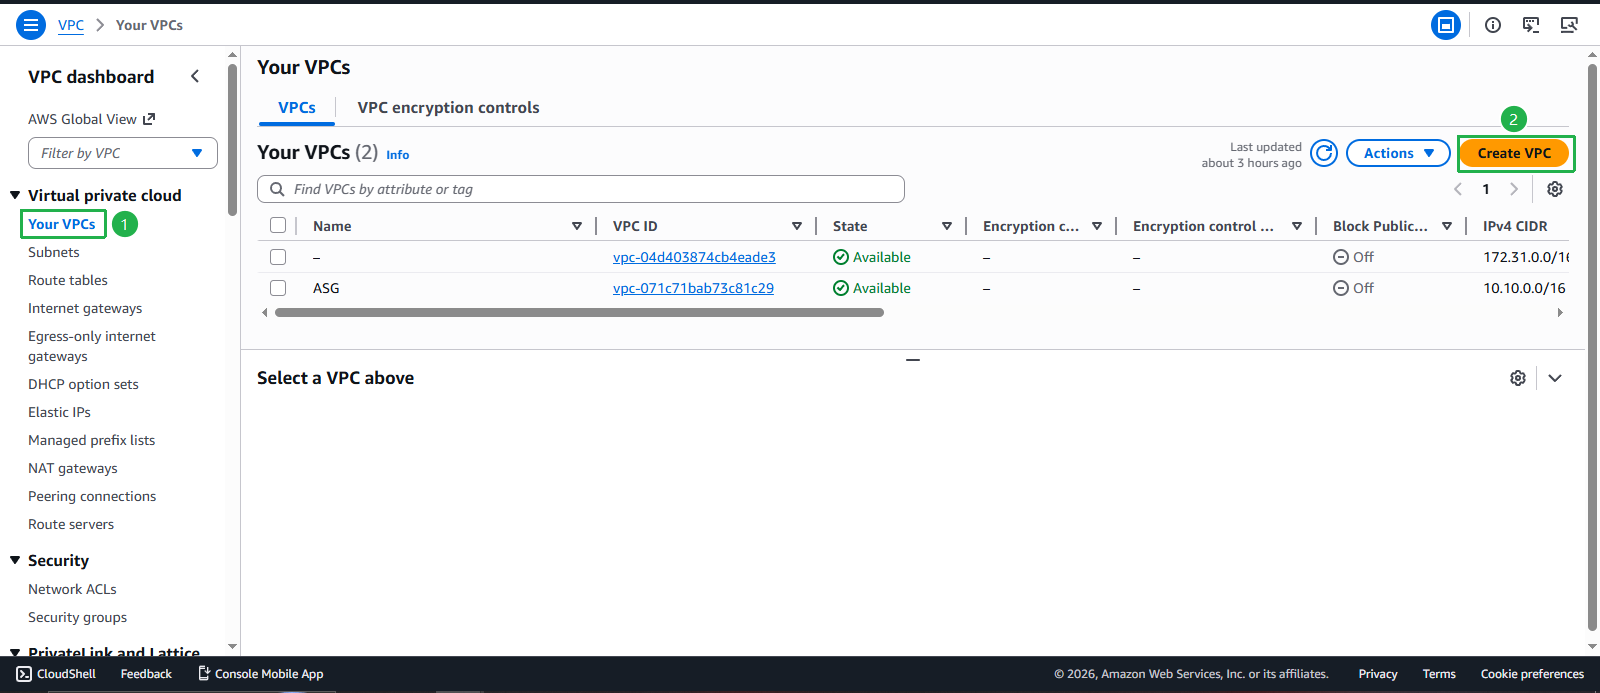
Task: Open the screen chat support icon in header
Action: pos(1531,25)
